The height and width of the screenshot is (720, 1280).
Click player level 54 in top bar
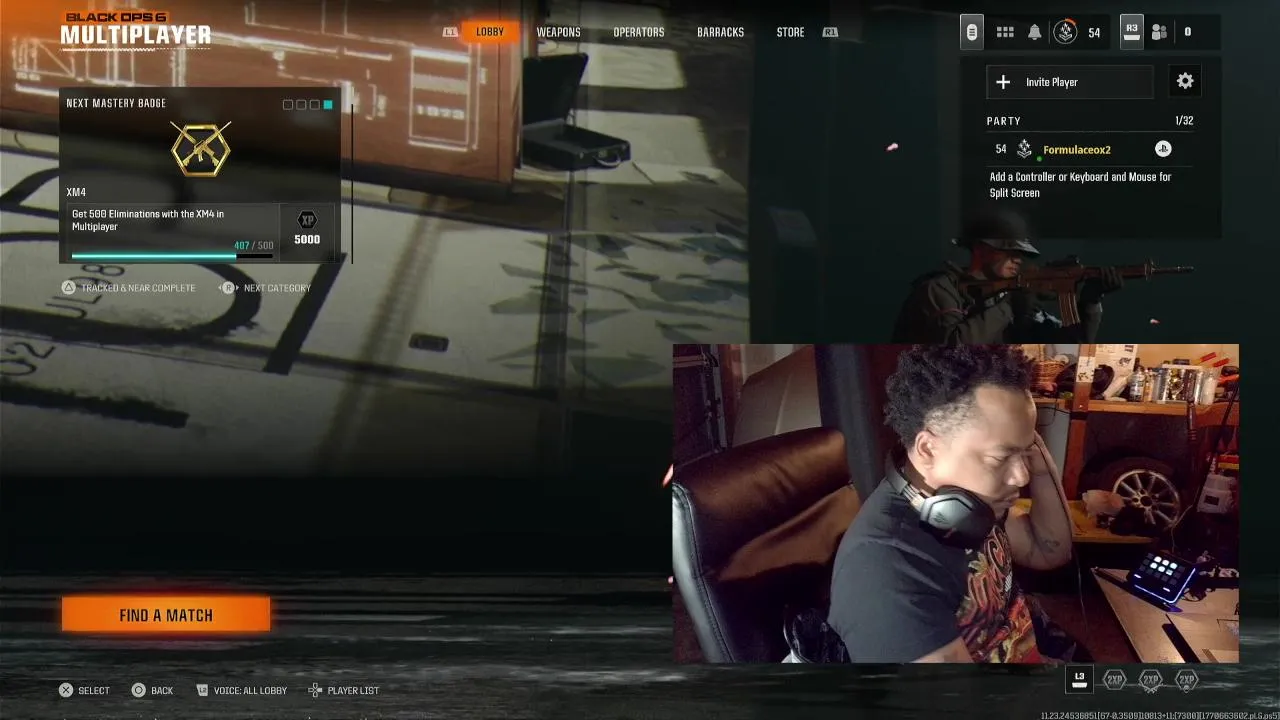pos(1094,32)
